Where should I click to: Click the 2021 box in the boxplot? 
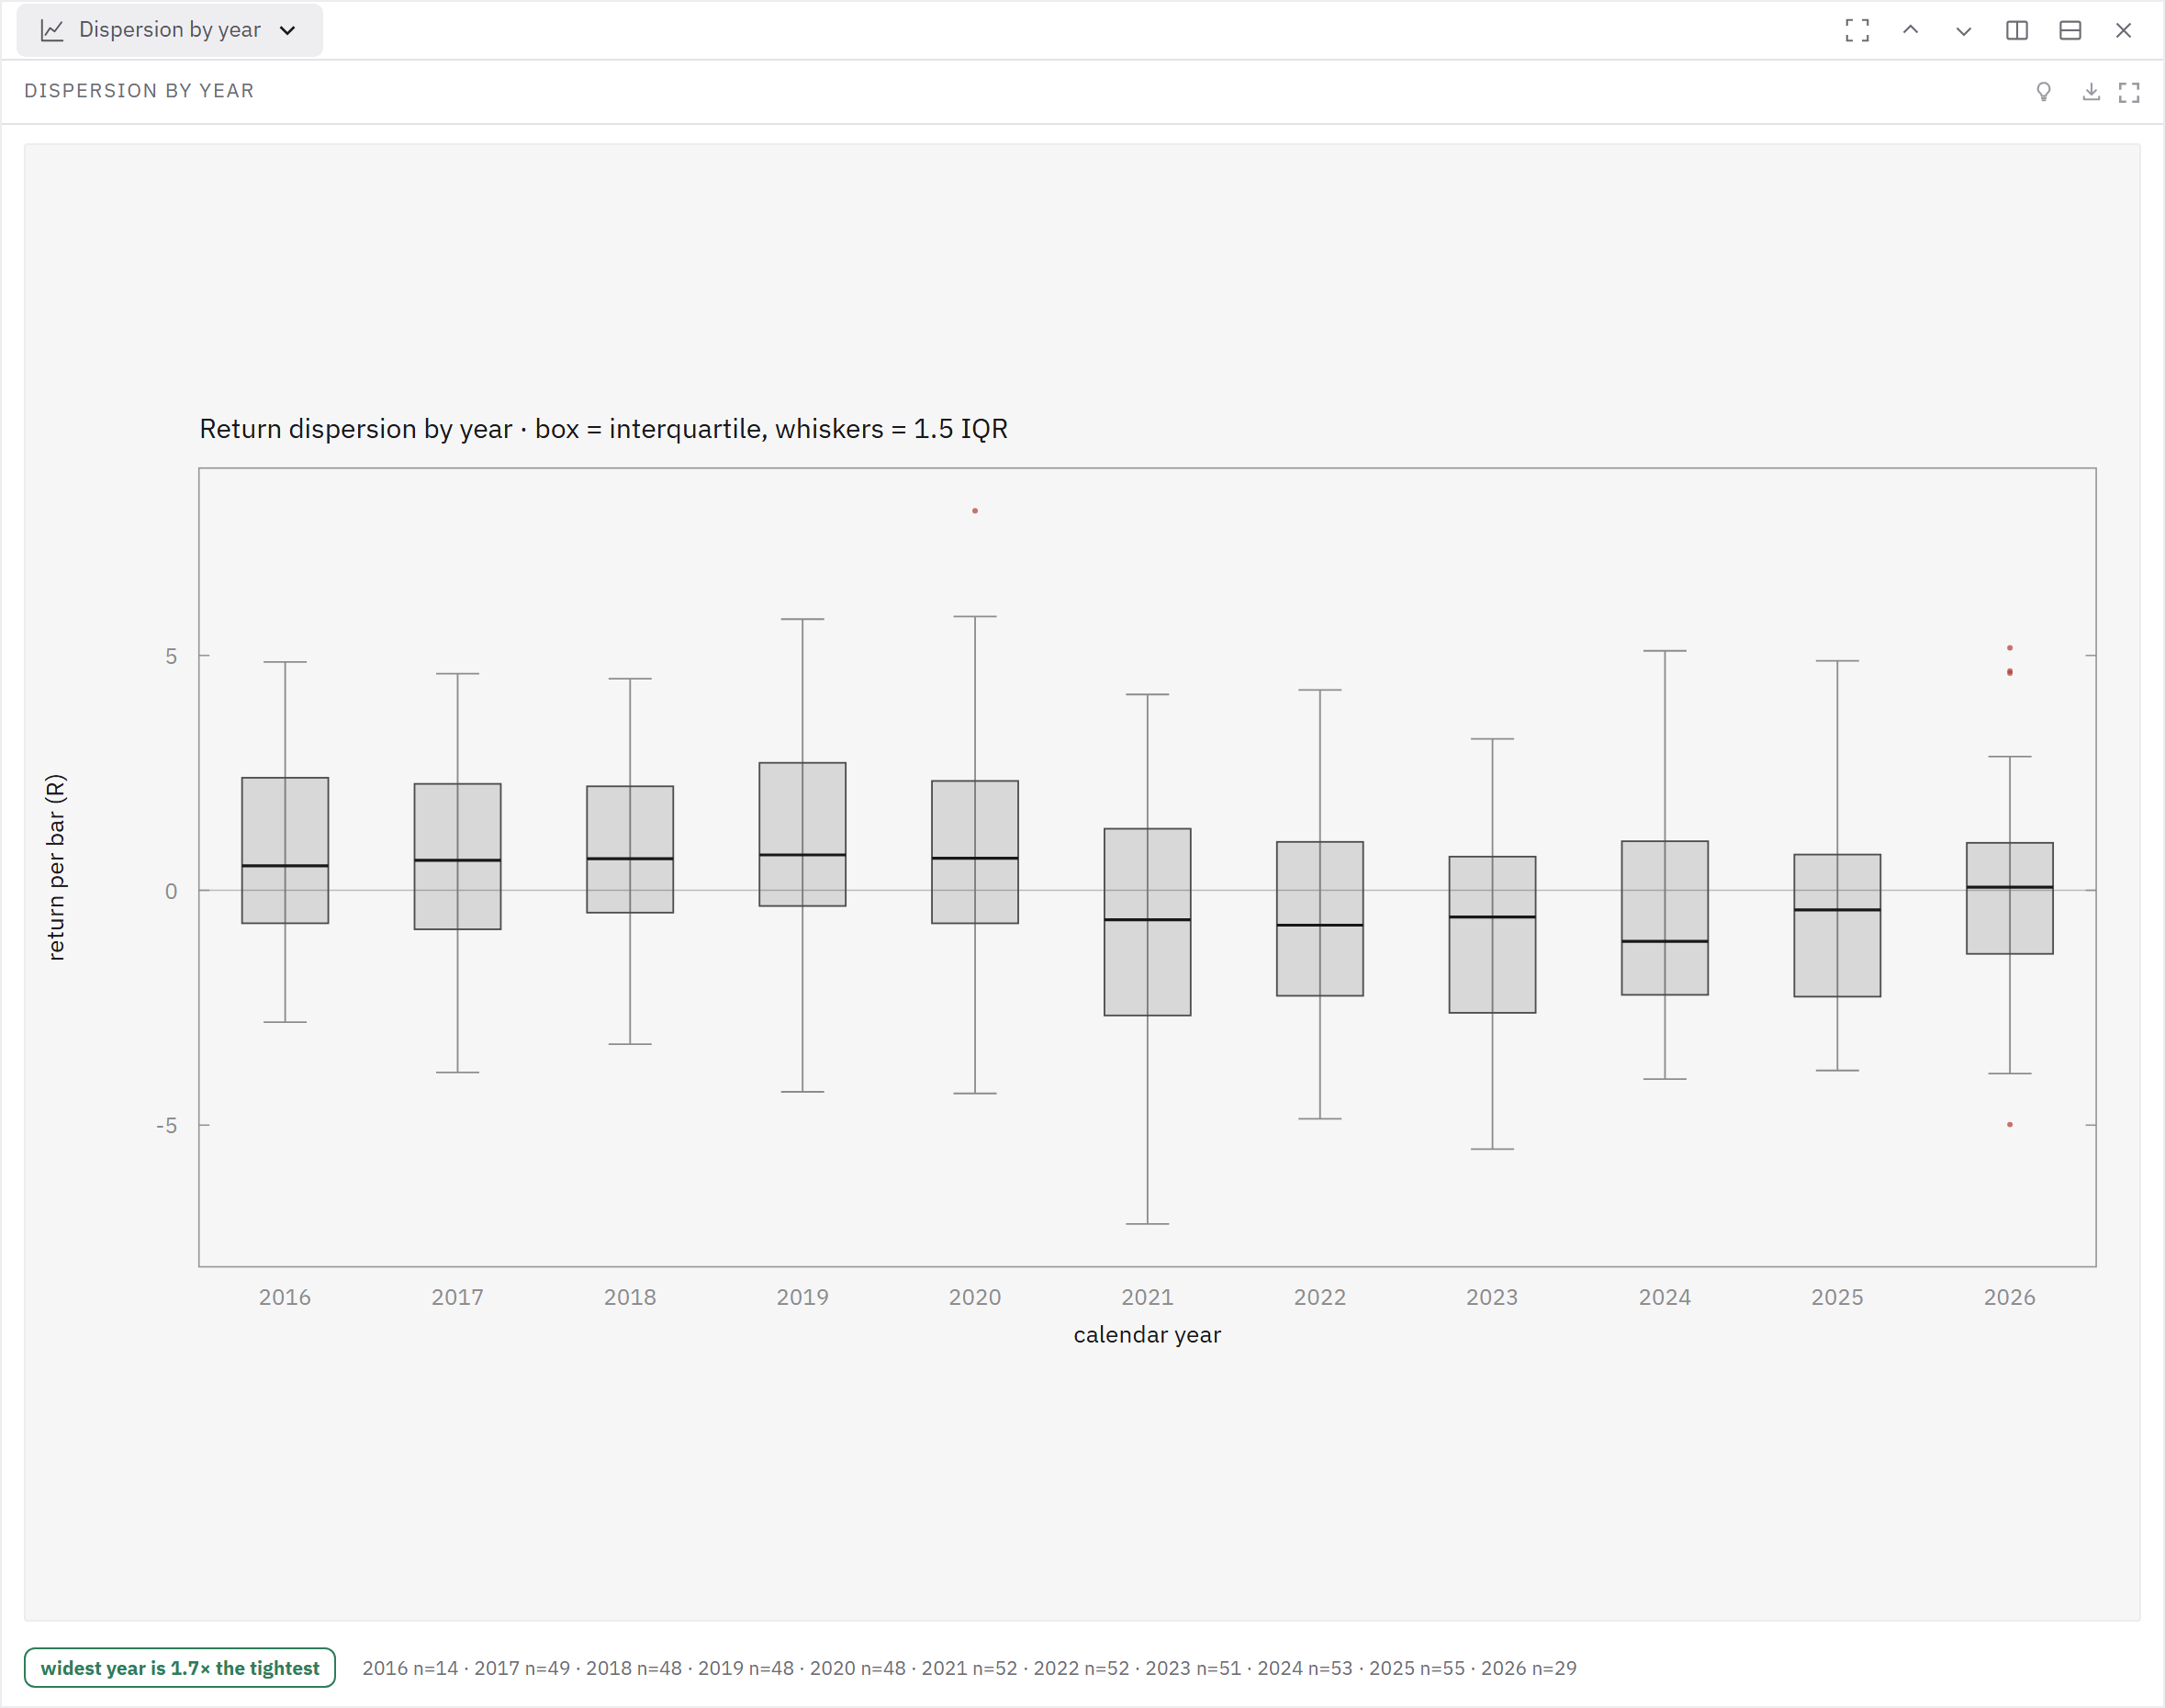[x=1147, y=922]
